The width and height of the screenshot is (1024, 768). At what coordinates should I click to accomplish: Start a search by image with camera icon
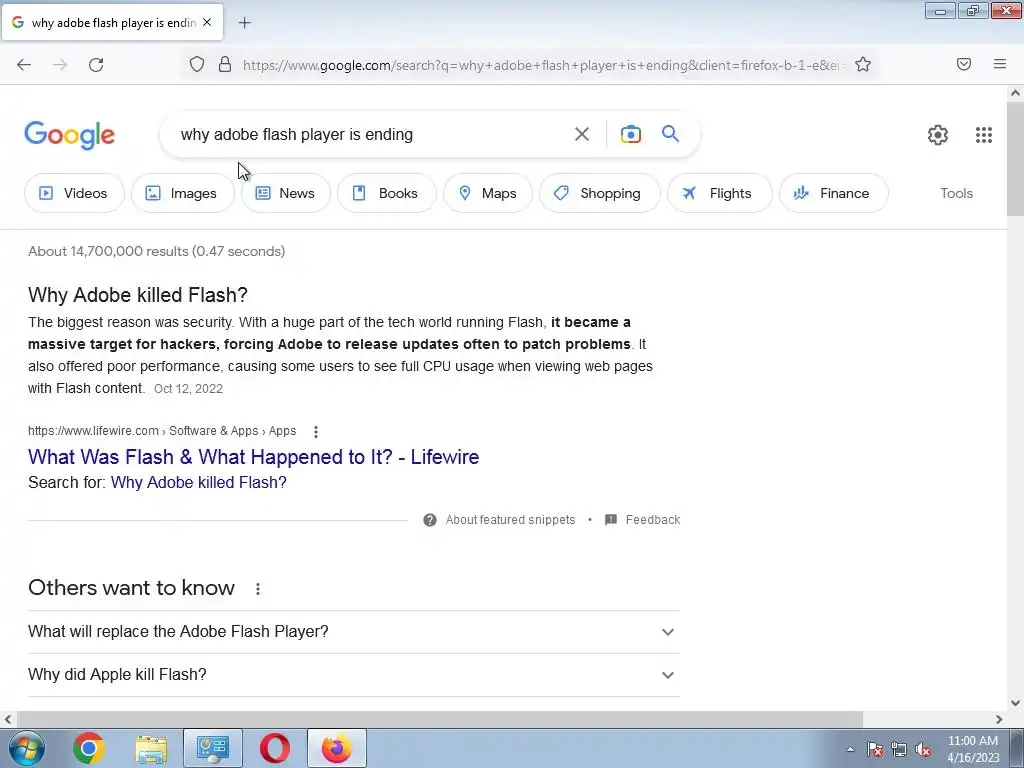point(630,134)
